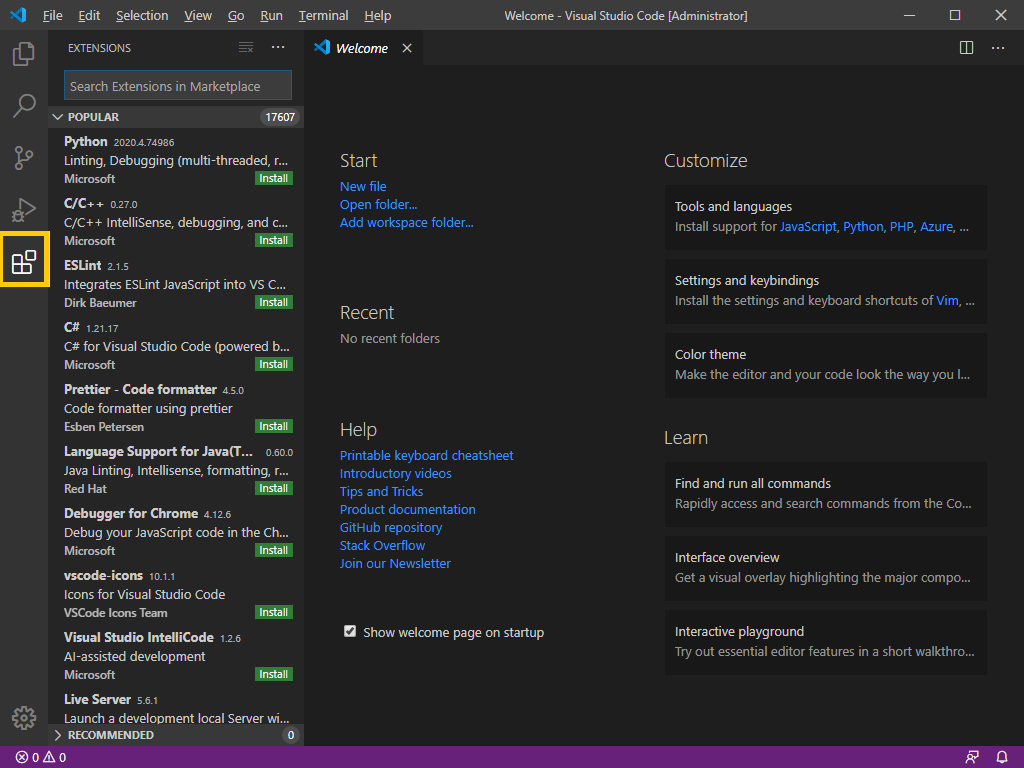Close the Welcome tab
This screenshot has height=768, width=1024.
[407, 48]
